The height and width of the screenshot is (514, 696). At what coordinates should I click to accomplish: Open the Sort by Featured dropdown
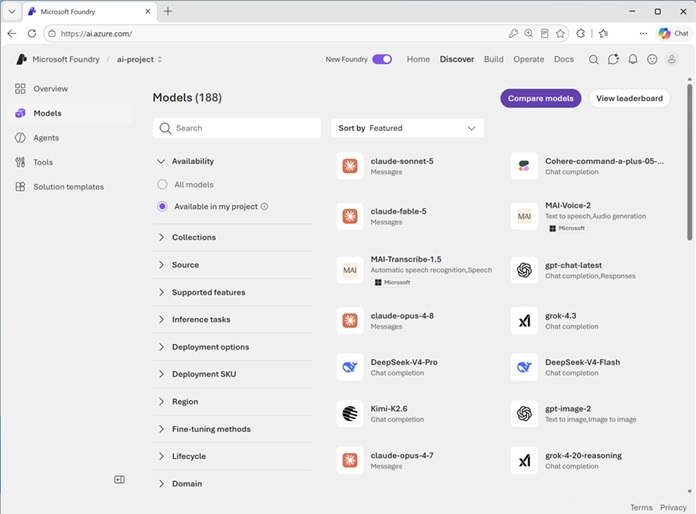pos(407,128)
